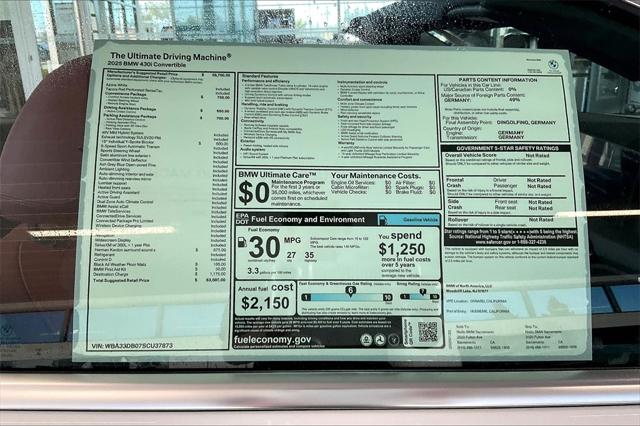Click the EPA DOT badge

click(242, 219)
